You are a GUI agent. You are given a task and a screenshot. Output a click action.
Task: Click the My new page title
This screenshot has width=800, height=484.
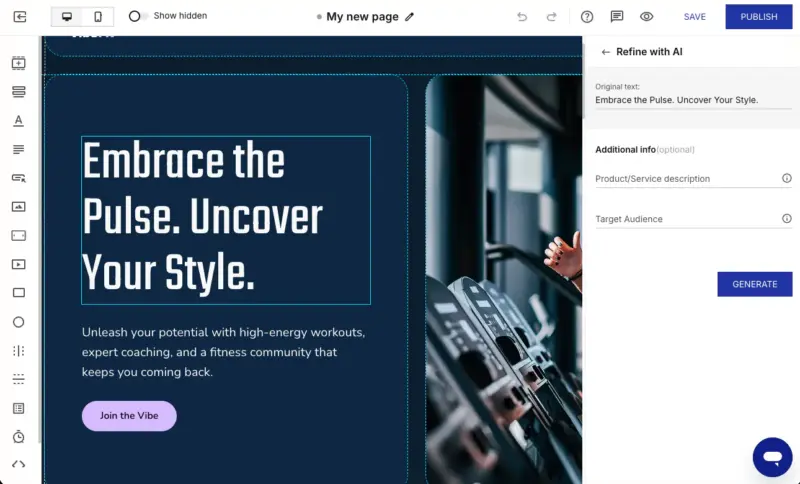362,17
